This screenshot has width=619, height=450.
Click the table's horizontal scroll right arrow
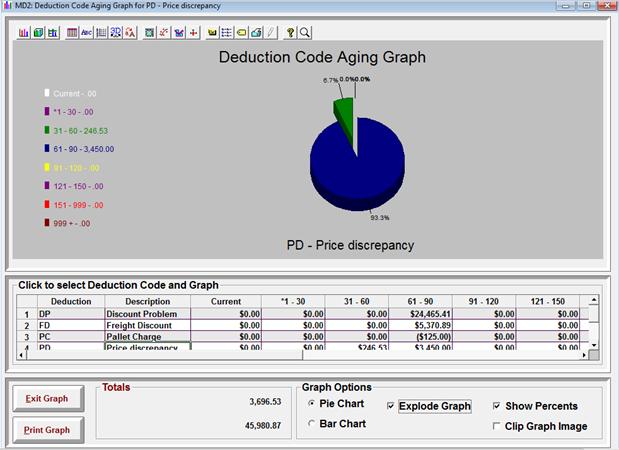coord(584,355)
